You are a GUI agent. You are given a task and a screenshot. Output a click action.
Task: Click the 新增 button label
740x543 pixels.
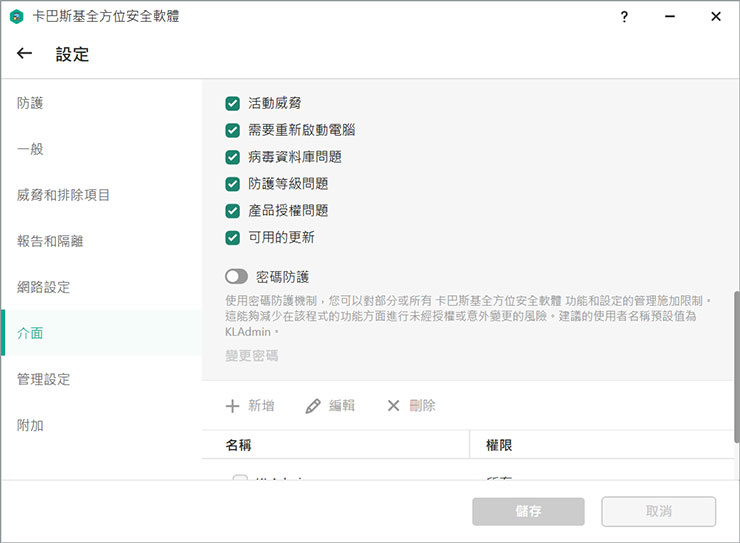point(261,406)
